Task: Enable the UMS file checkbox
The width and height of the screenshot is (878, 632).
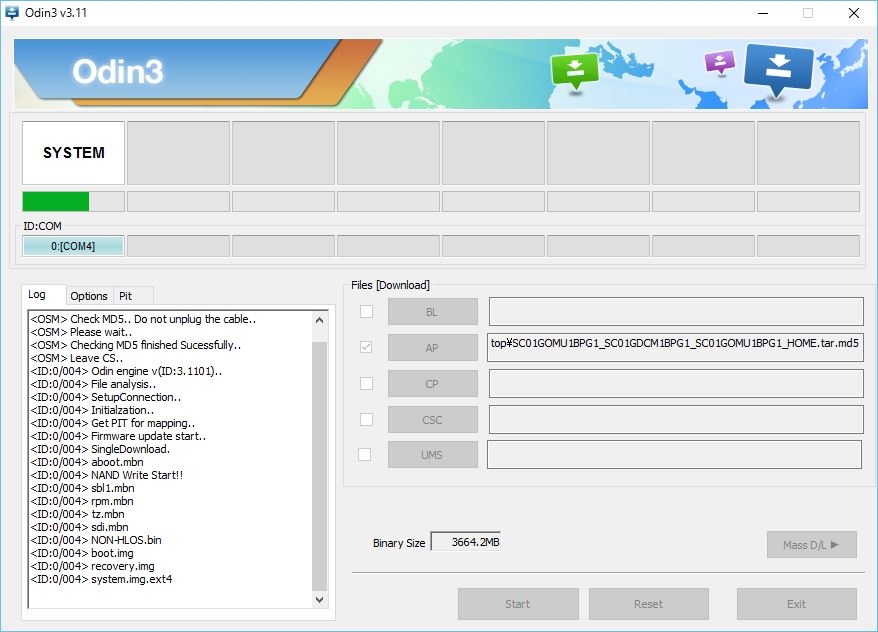Action: coord(365,455)
